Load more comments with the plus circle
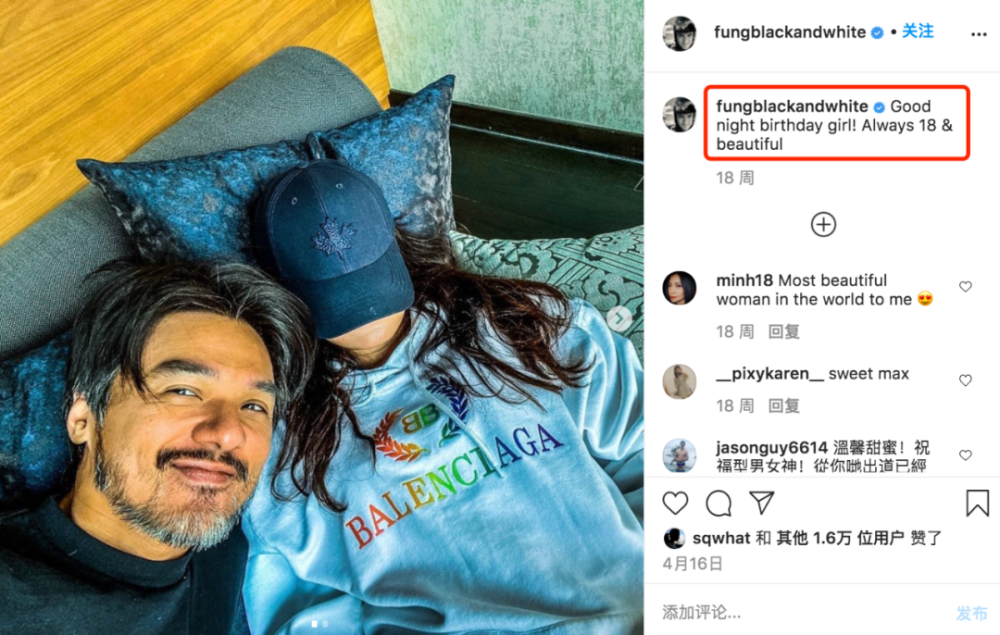This screenshot has height=635, width=1000. 823,224
